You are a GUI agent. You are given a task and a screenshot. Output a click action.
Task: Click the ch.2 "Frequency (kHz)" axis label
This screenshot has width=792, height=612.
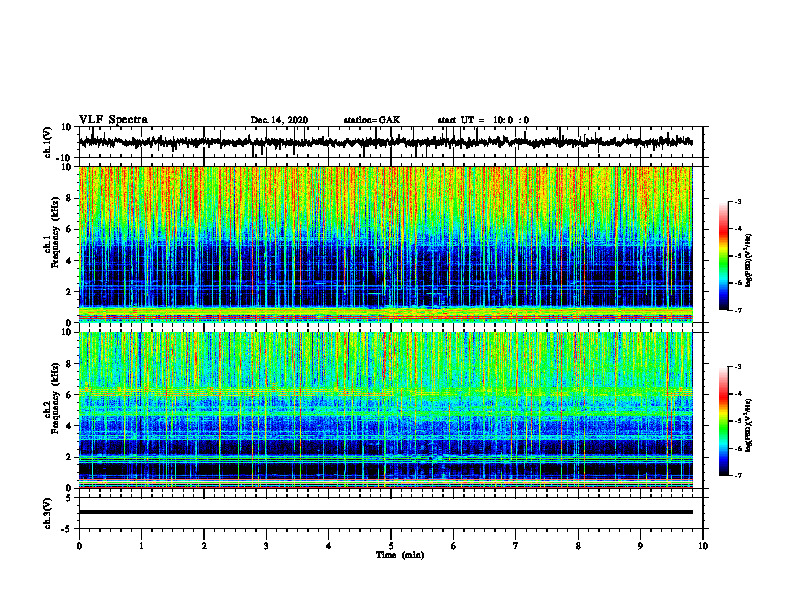[x=55, y=398]
